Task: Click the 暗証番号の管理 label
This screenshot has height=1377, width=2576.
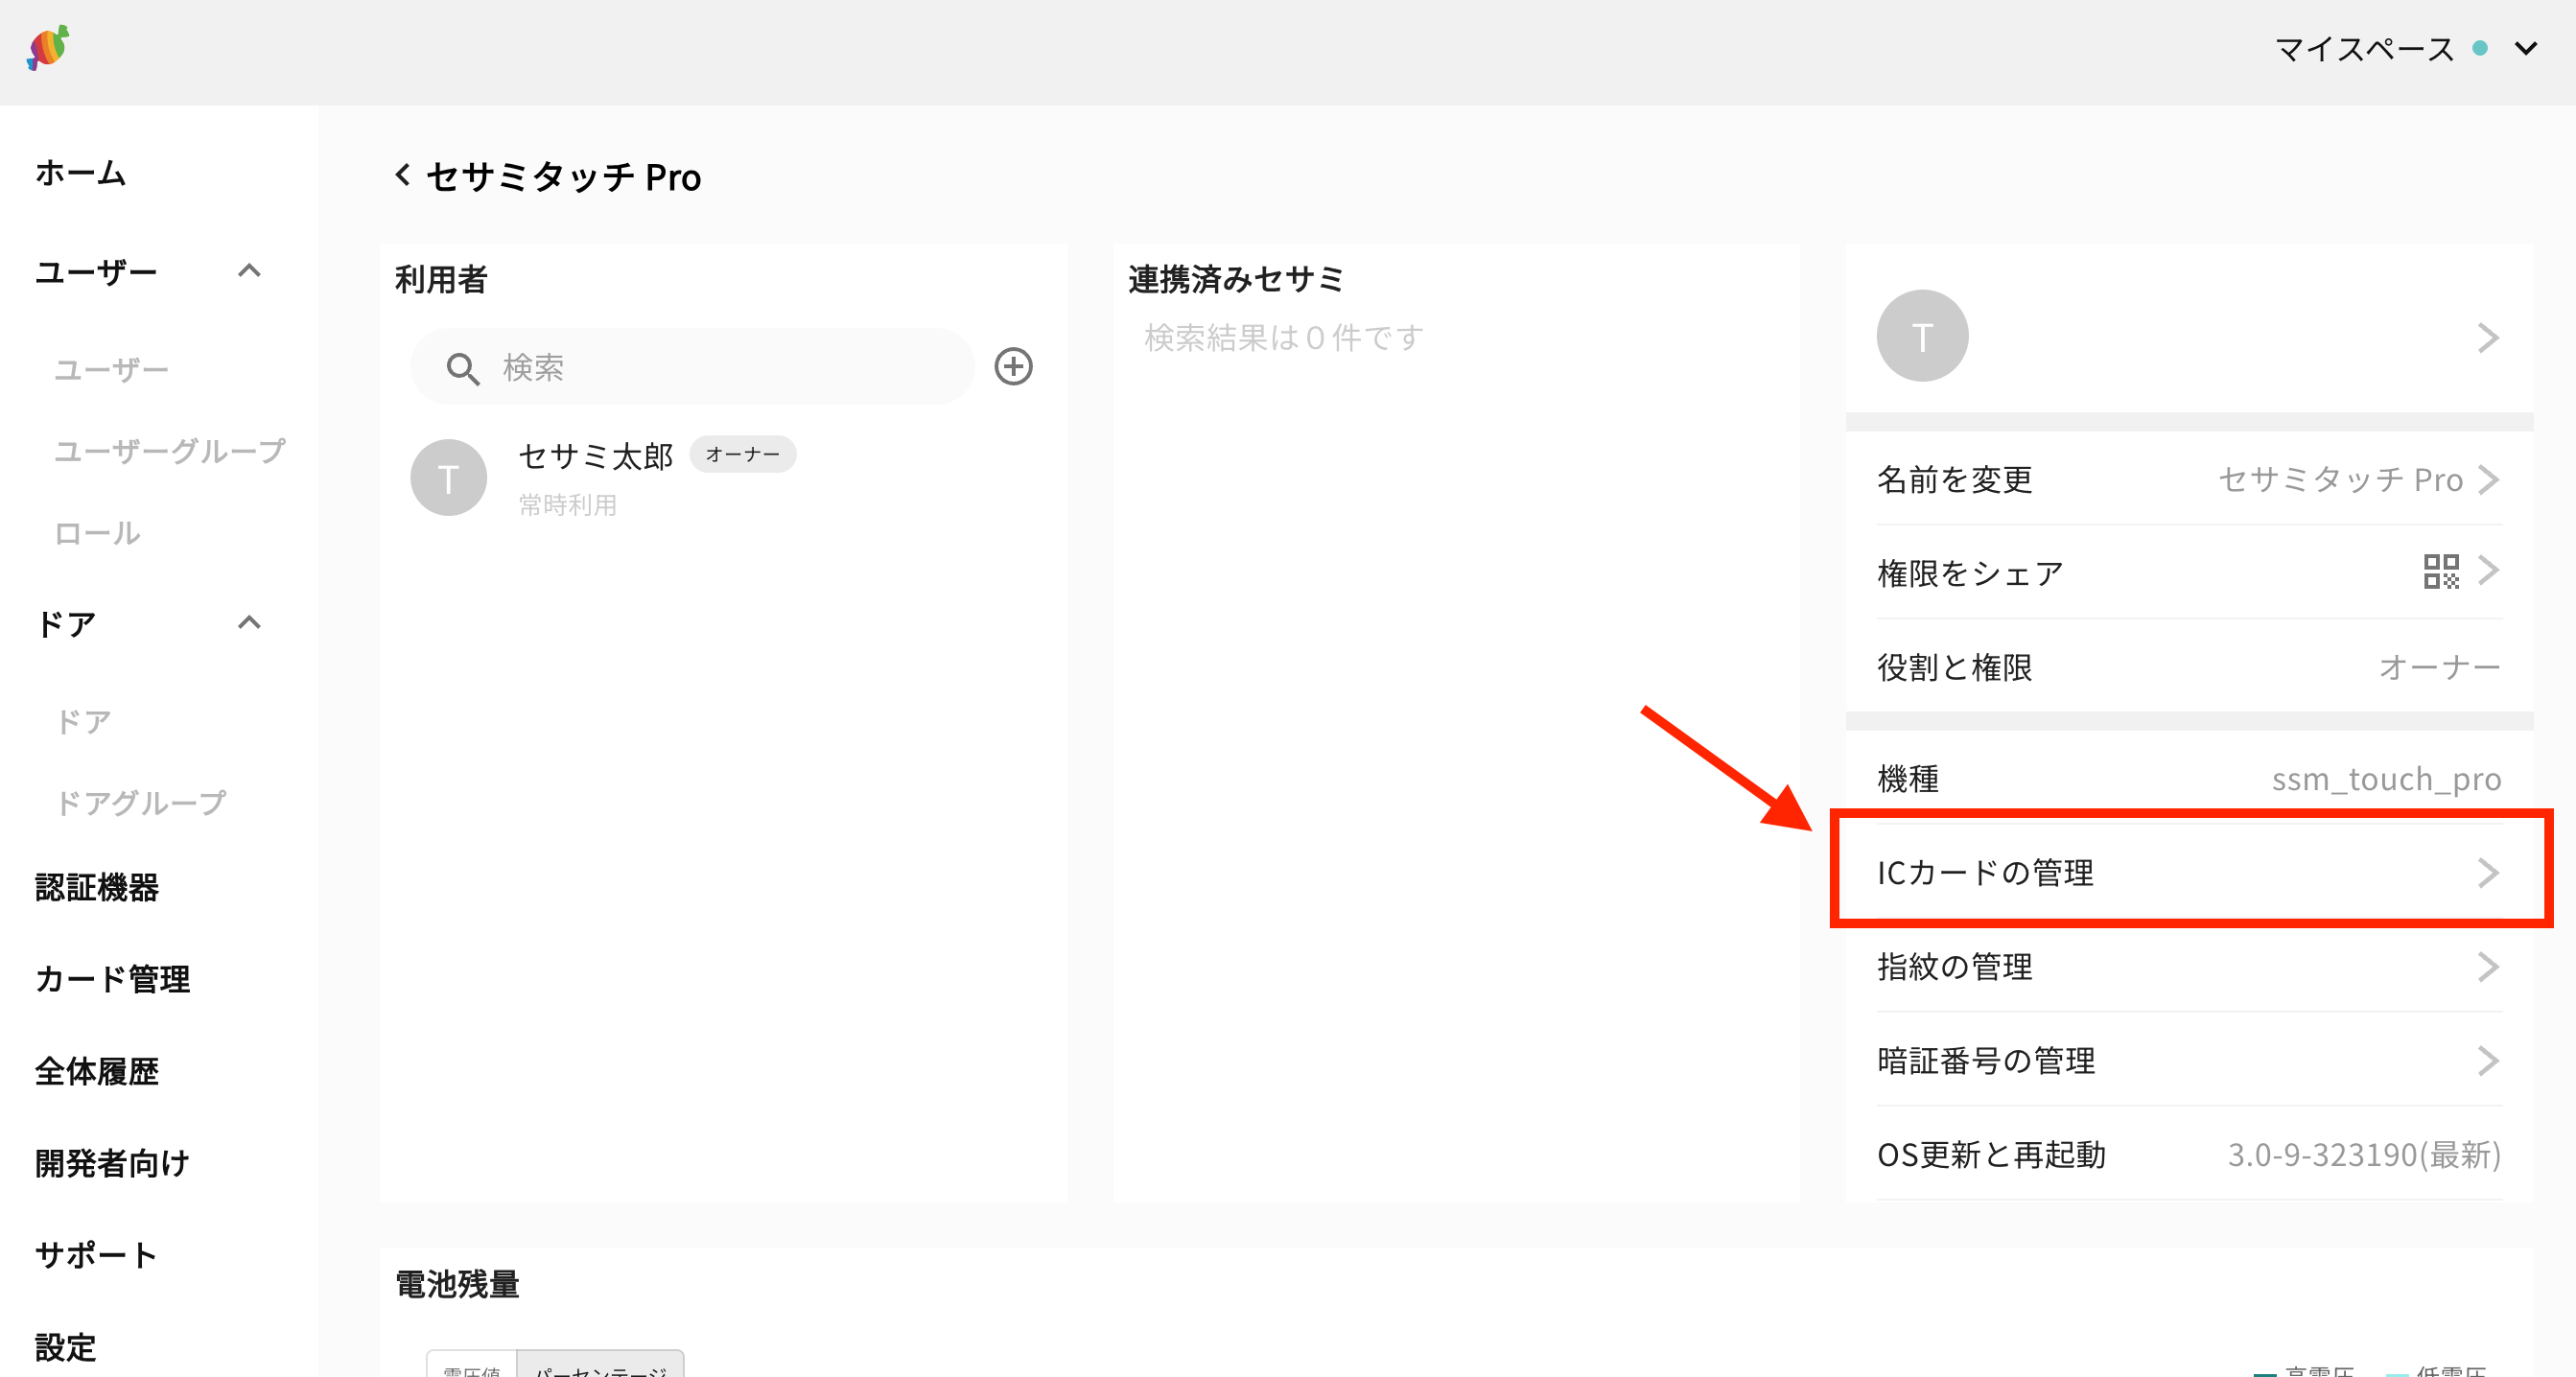Action: click(1986, 1061)
